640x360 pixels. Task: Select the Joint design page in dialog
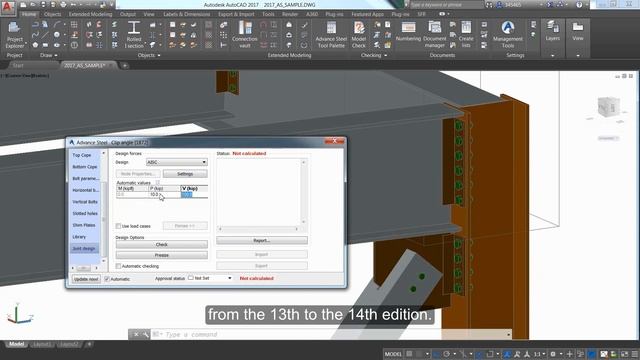pyautogui.click(x=84, y=249)
